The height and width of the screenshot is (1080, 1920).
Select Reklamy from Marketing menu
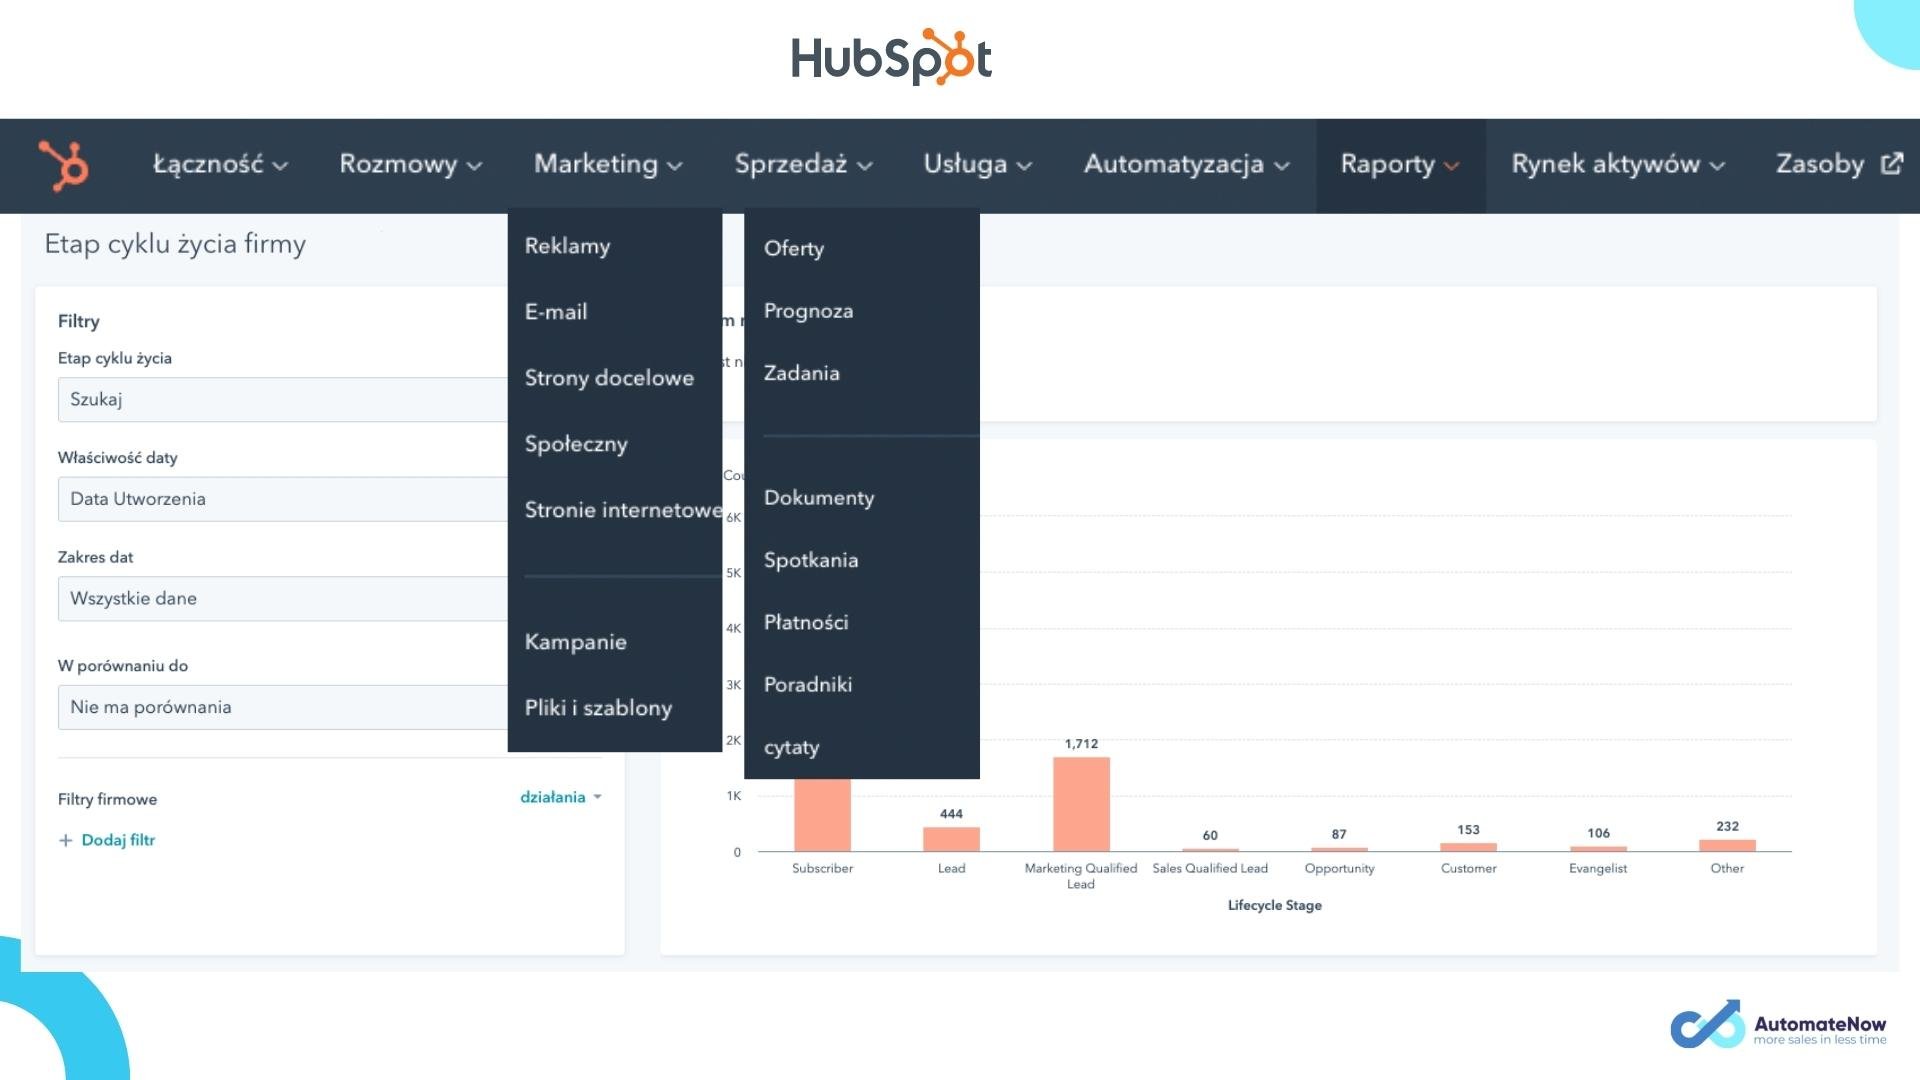(567, 246)
